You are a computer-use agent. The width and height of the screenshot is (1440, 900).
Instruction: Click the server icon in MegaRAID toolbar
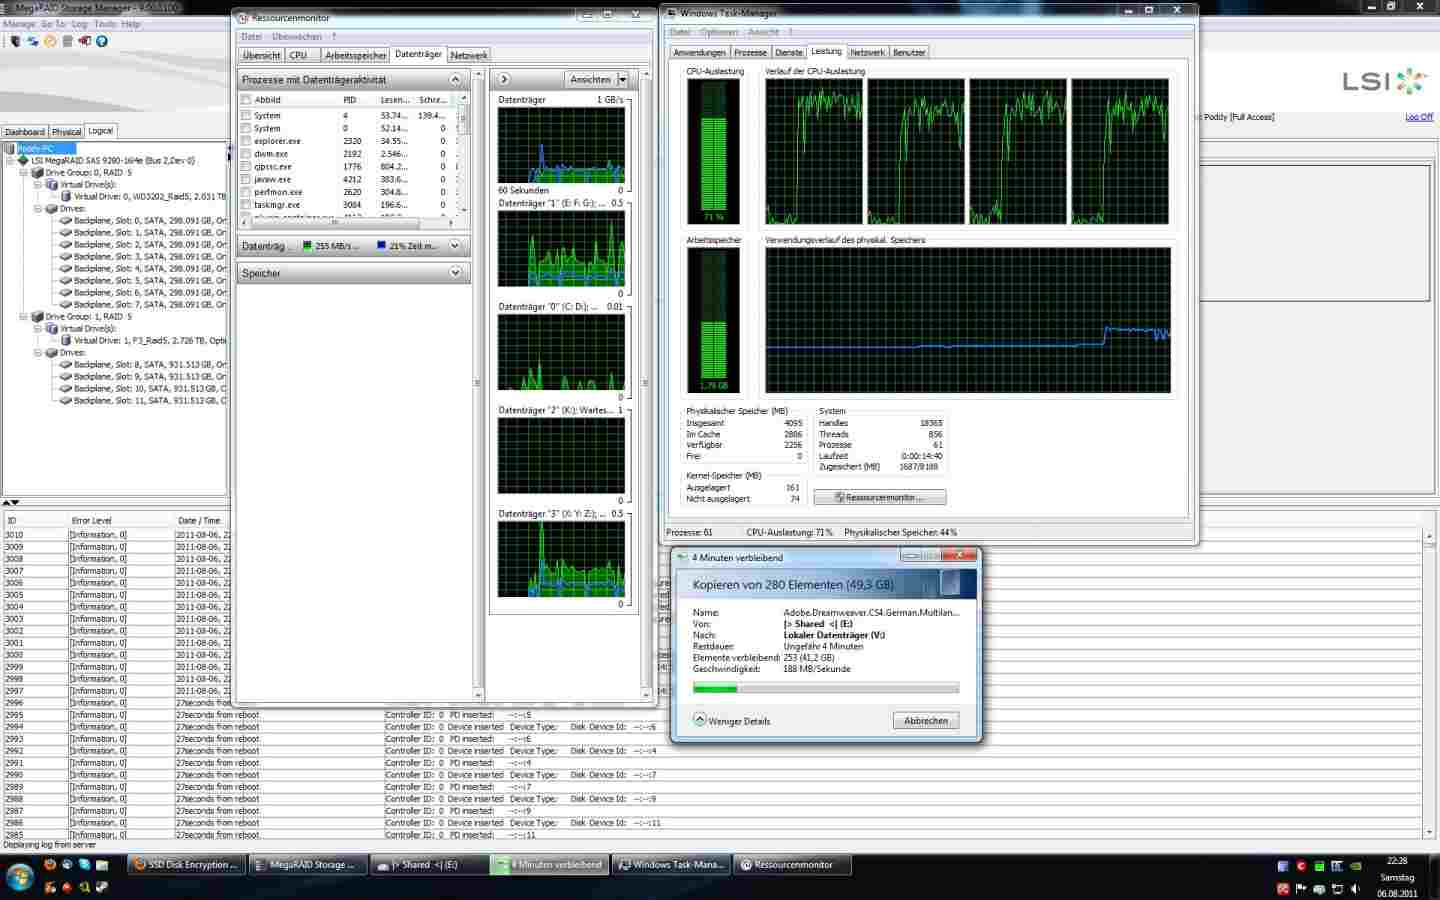(x=14, y=41)
